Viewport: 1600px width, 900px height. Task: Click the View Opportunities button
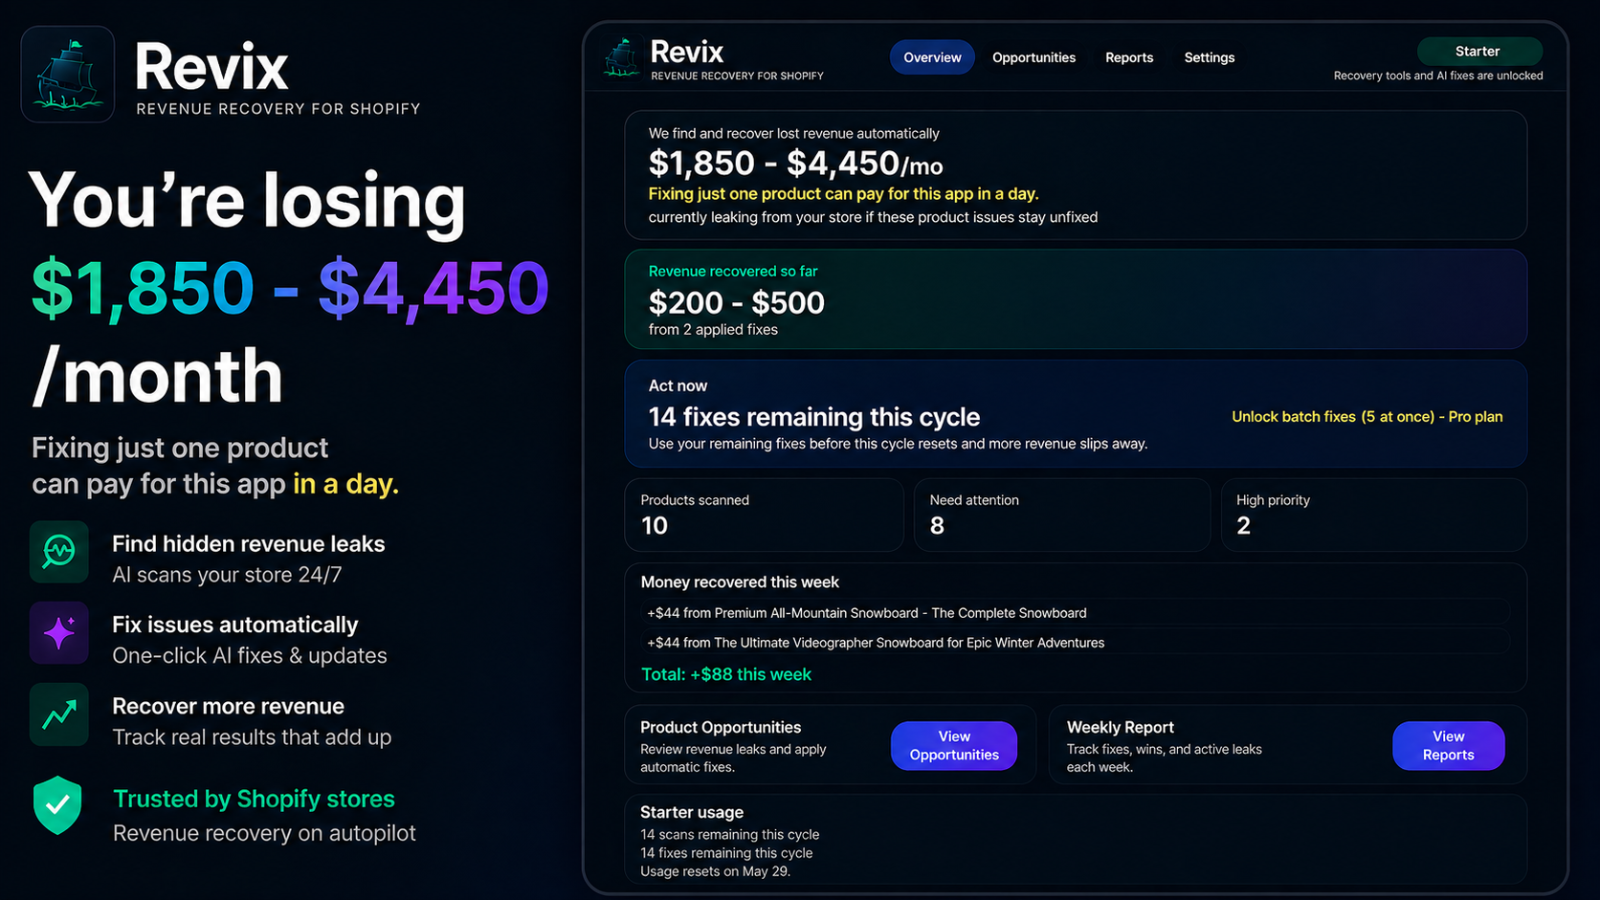[954, 746]
